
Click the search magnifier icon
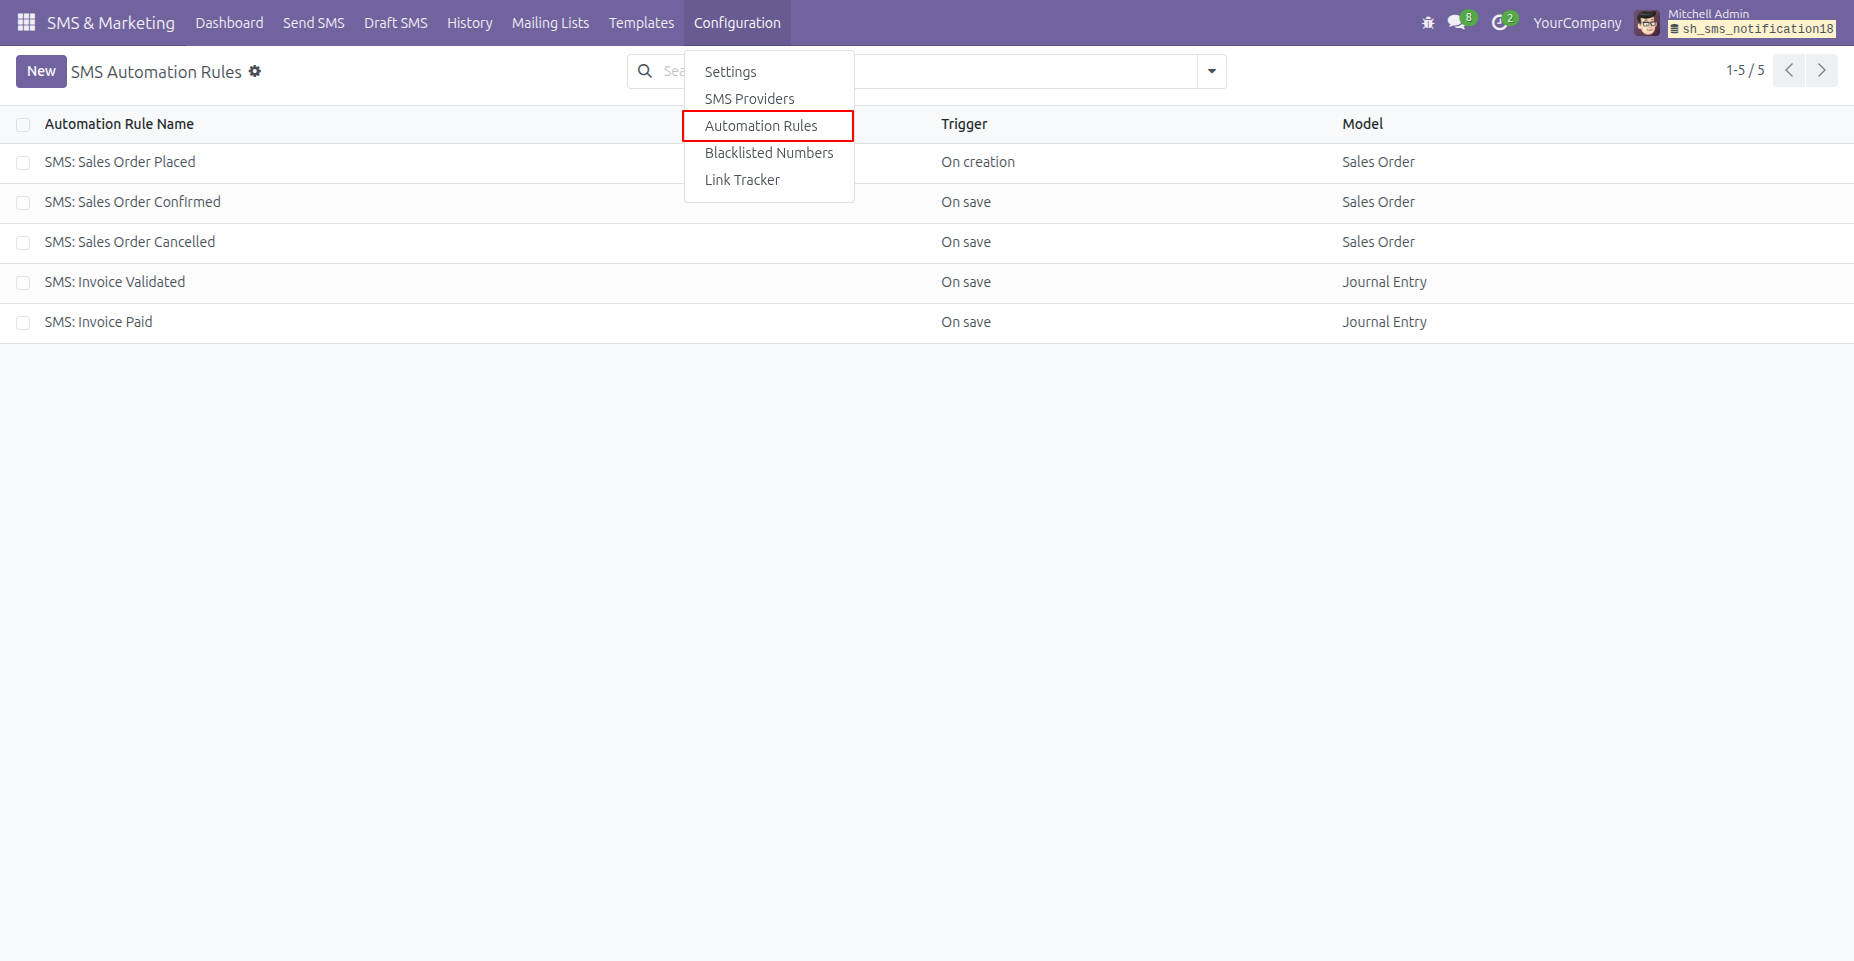645,71
